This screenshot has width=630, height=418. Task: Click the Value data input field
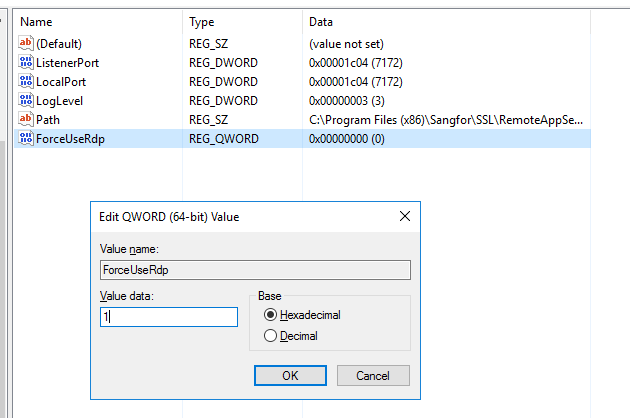168,317
